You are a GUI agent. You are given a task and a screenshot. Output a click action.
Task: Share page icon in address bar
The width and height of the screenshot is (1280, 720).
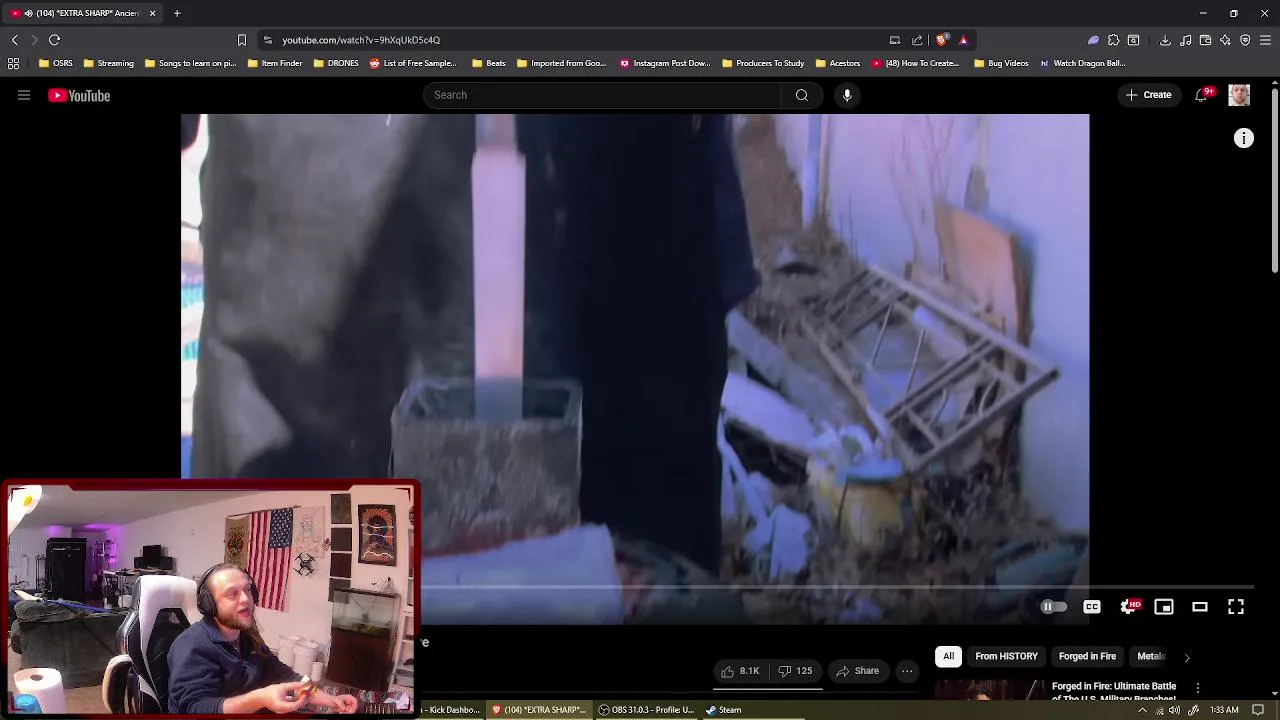click(x=917, y=40)
